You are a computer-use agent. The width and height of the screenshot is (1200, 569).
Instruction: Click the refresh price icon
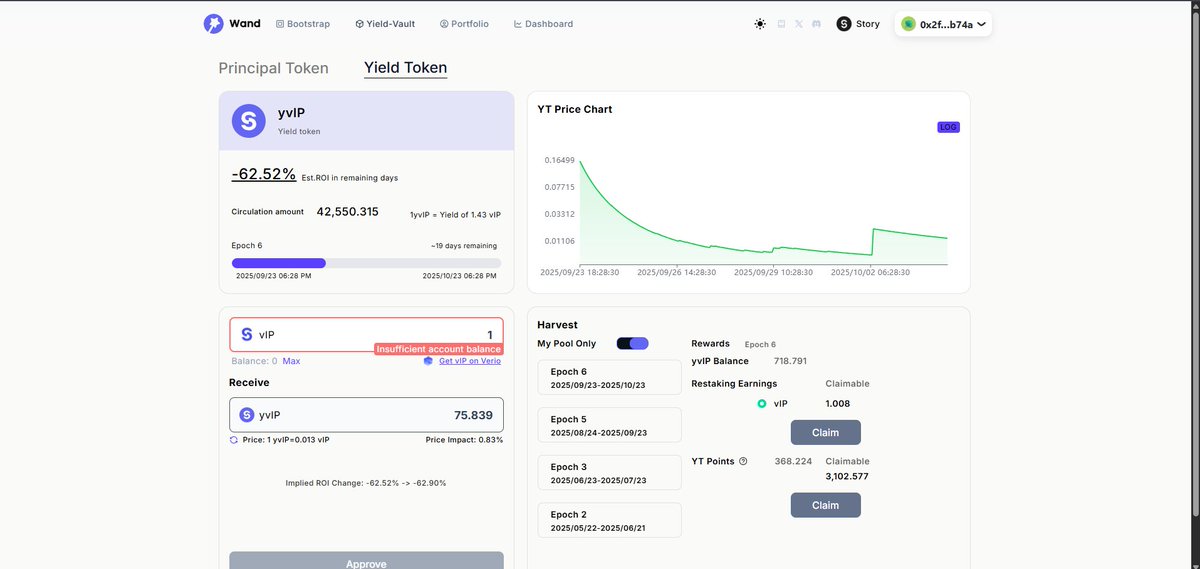click(233, 440)
